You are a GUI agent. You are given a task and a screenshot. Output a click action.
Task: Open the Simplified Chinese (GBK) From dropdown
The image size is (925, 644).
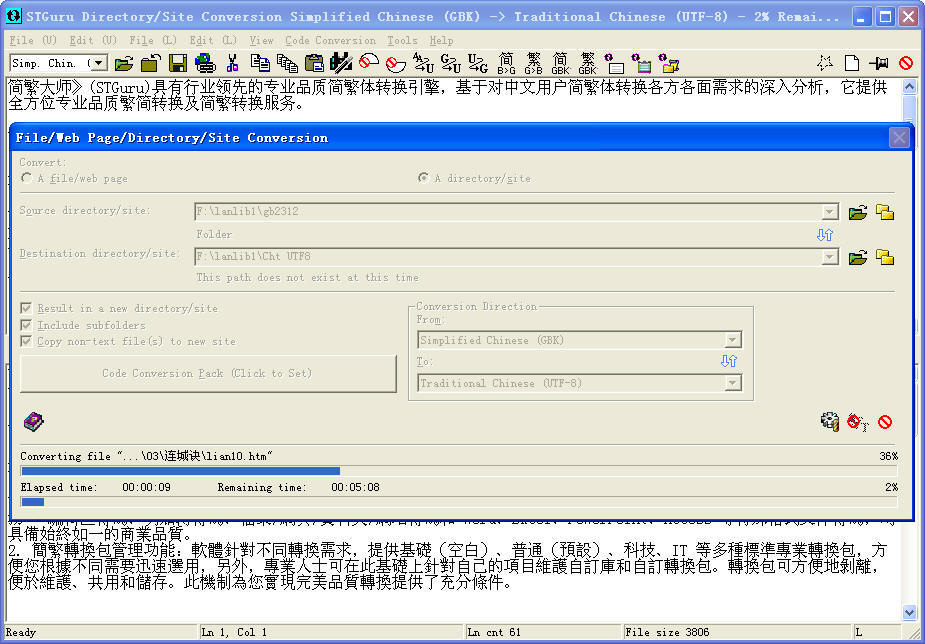[x=731, y=340]
